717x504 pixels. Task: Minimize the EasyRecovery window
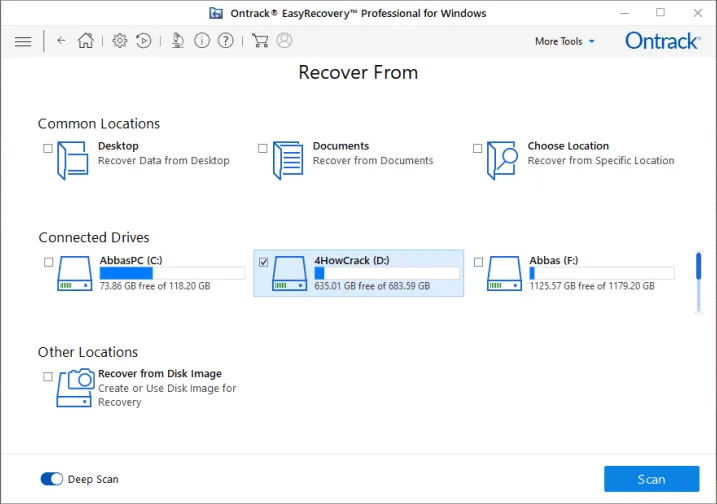click(x=625, y=13)
